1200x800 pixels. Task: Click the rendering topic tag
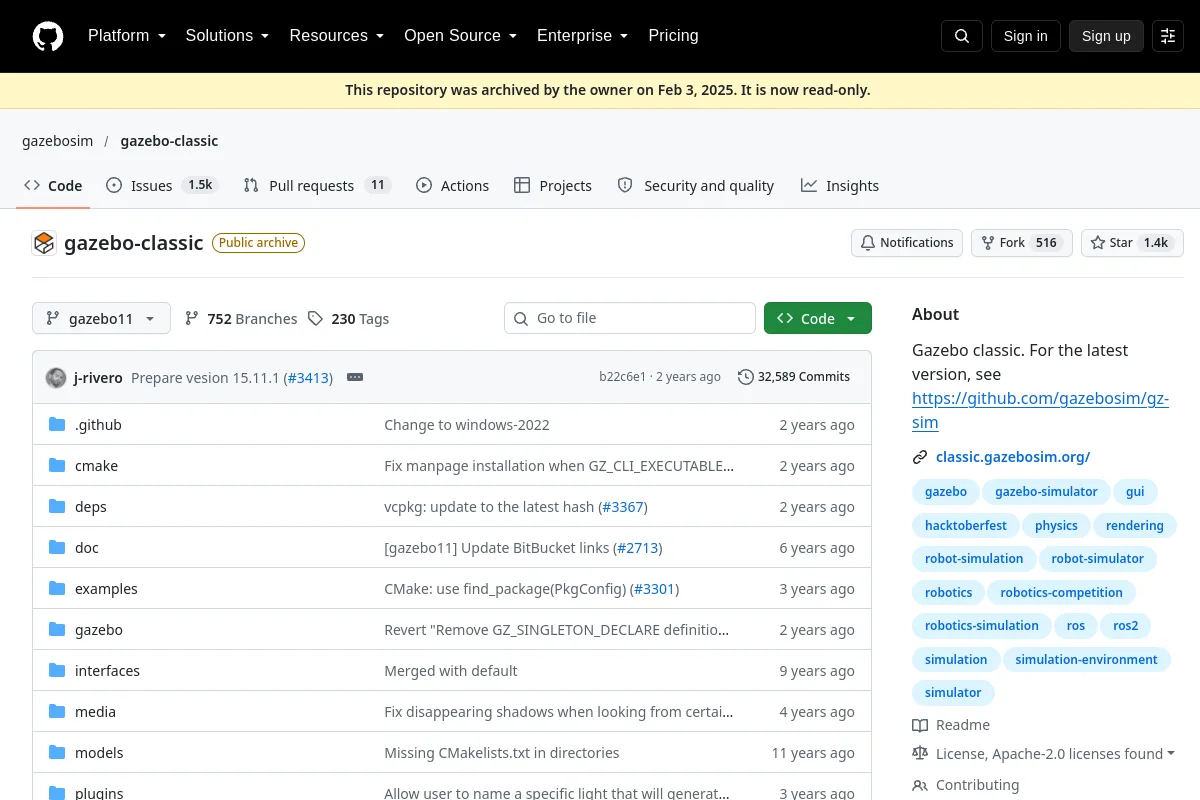click(1135, 525)
